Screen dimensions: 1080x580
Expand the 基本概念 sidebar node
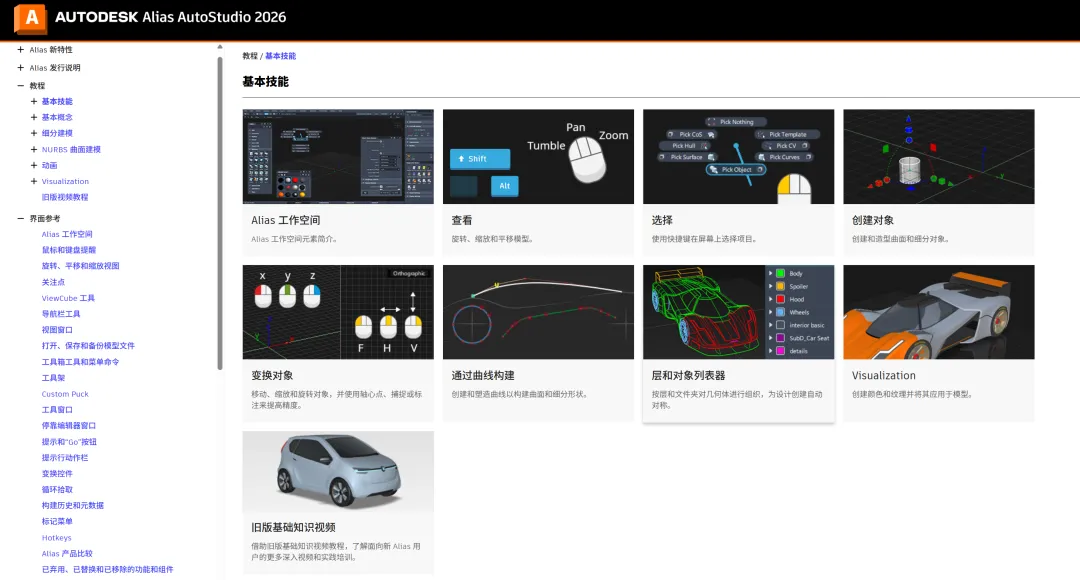tap(34, 117)
